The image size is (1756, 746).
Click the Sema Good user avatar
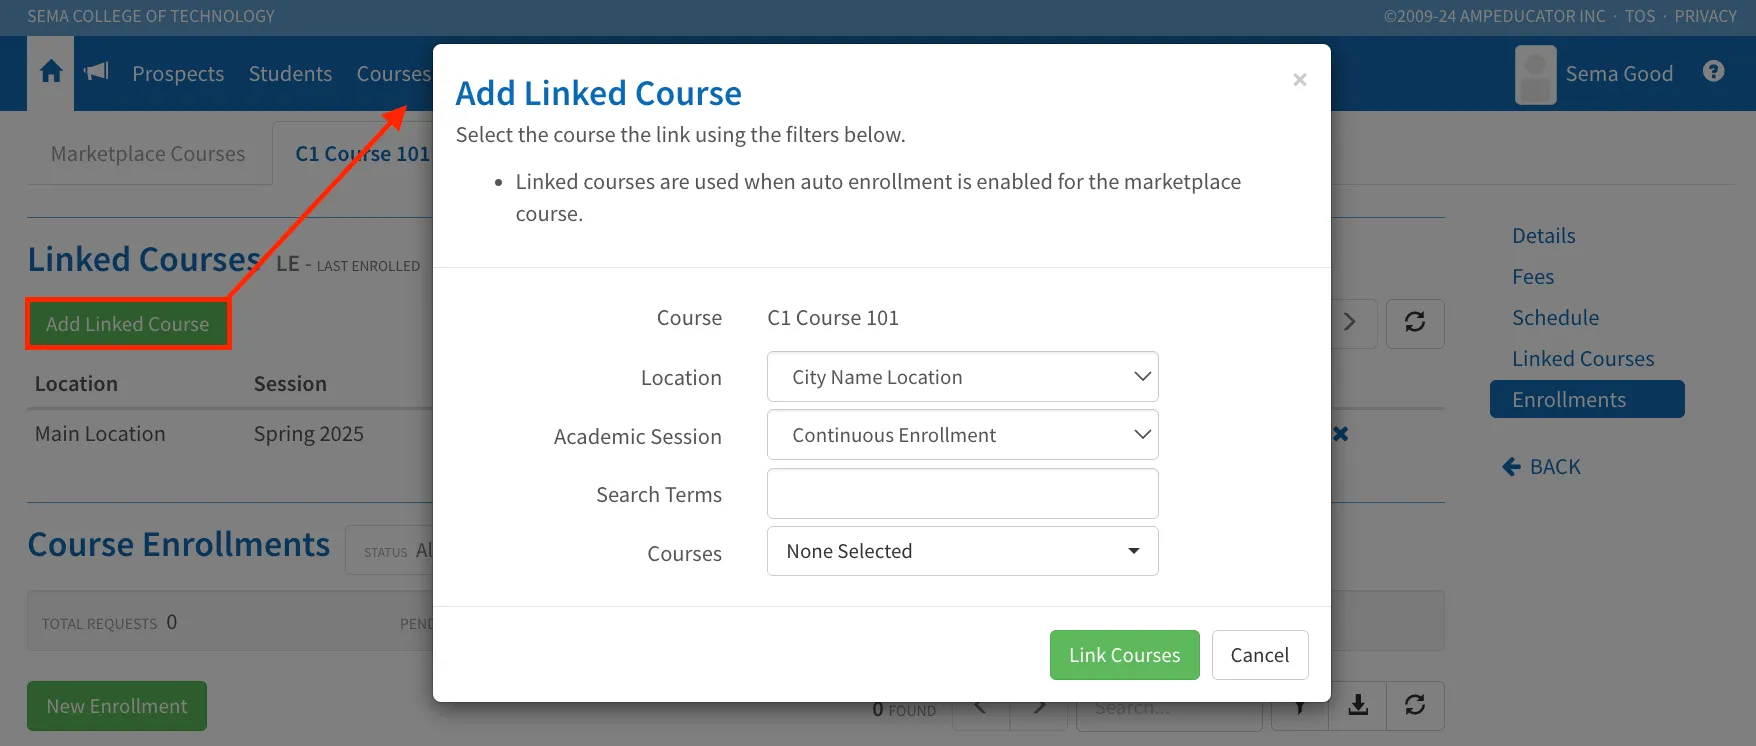[x=1536, y=74]
